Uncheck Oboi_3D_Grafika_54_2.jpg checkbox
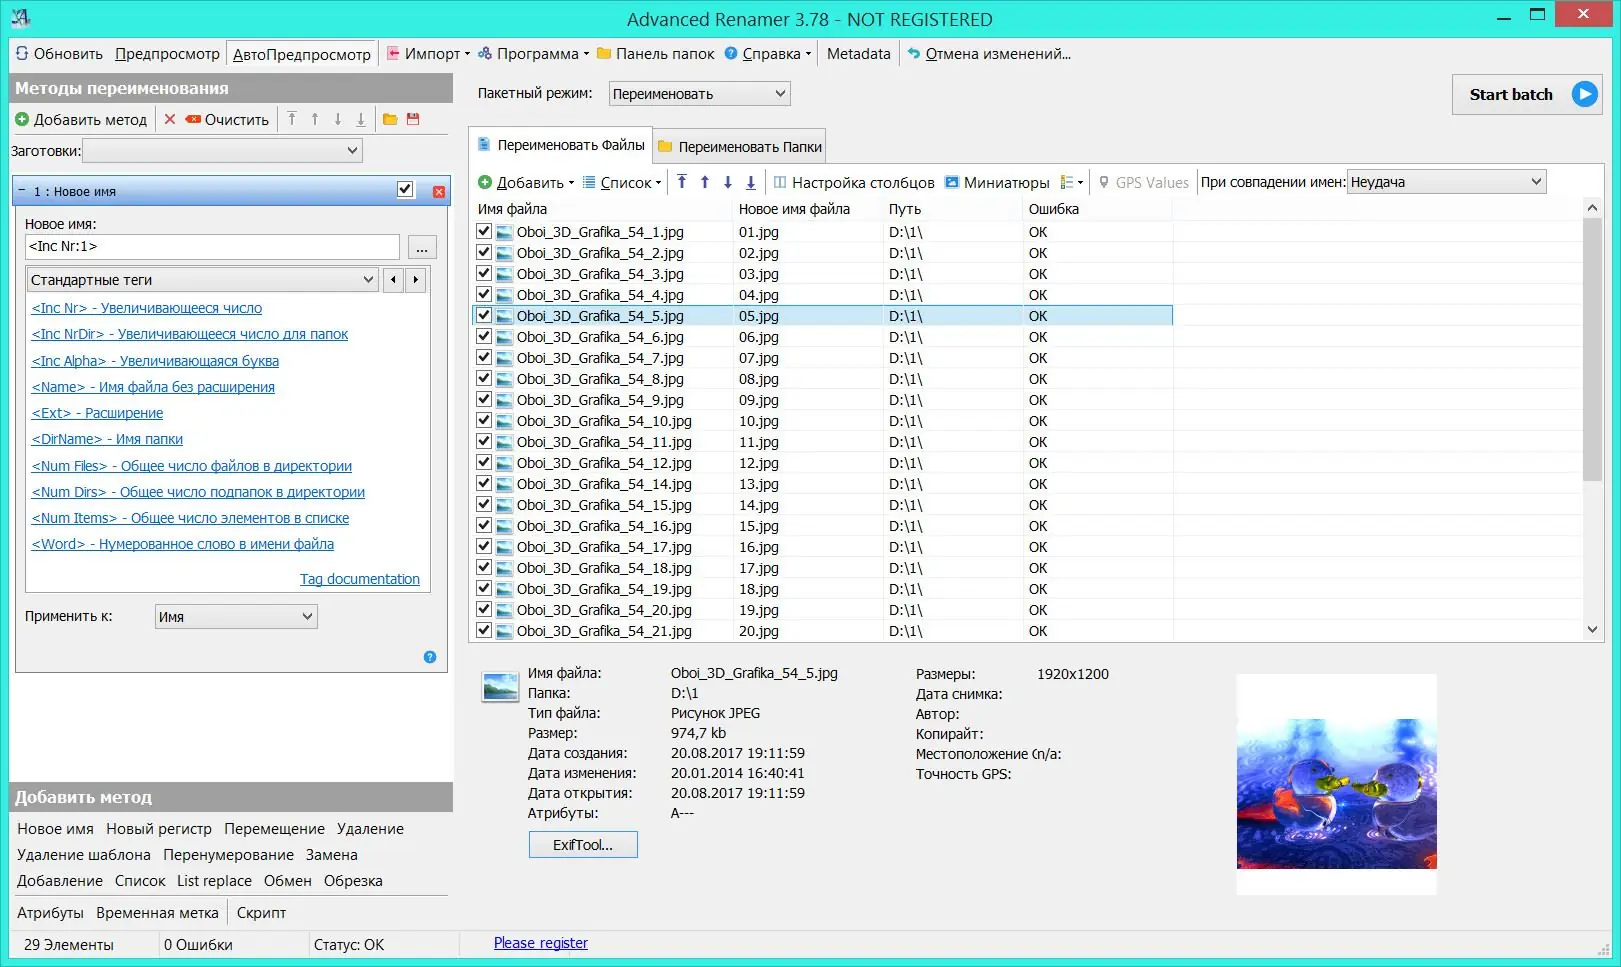Image resolution: width=1621 pixels, height=967 pixels. click(x=484, y=252)
